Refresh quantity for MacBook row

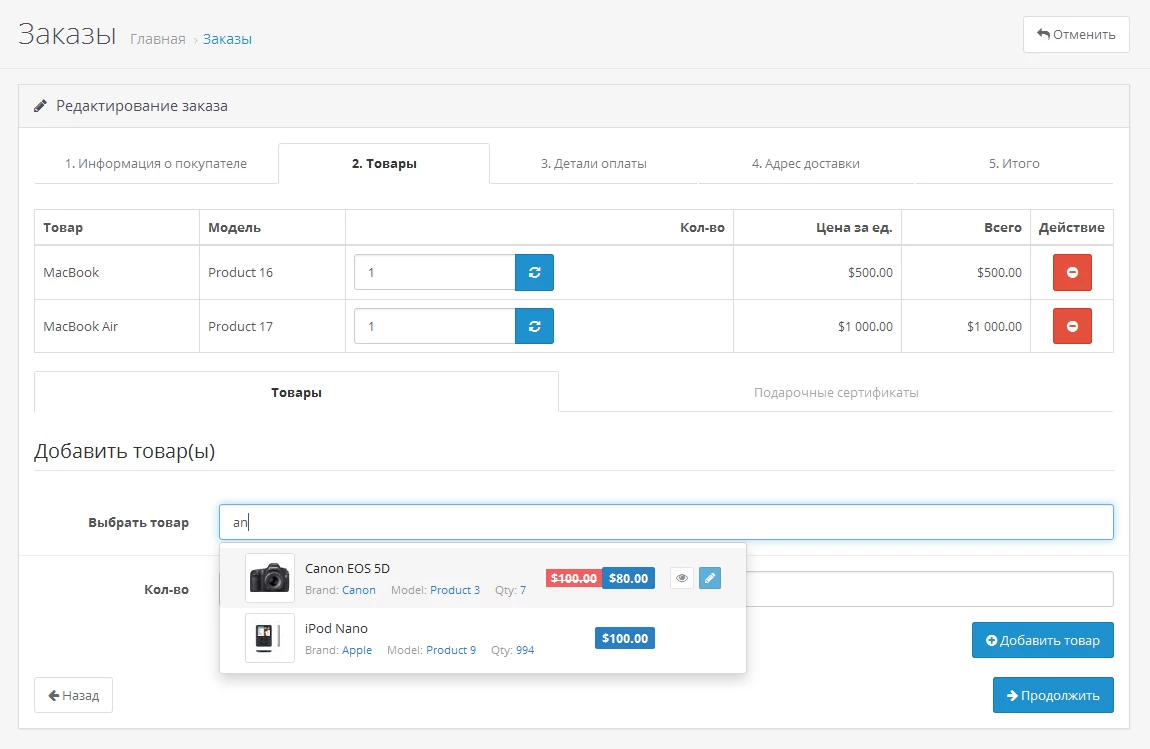[x=534, y=272]
